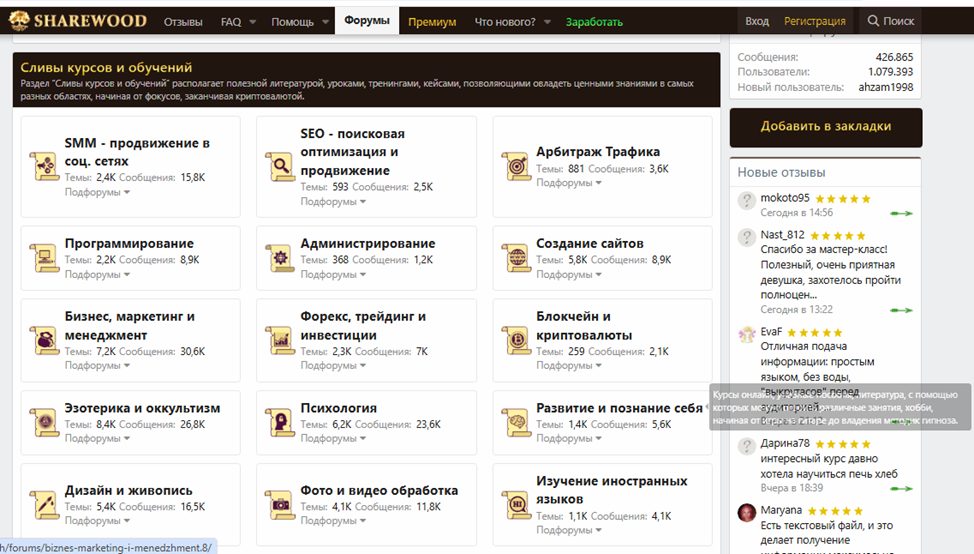Screen dimensions: 974x554
Task: Open the Помощь menu item
Action: pyautogui.click(x=293, y=22)
